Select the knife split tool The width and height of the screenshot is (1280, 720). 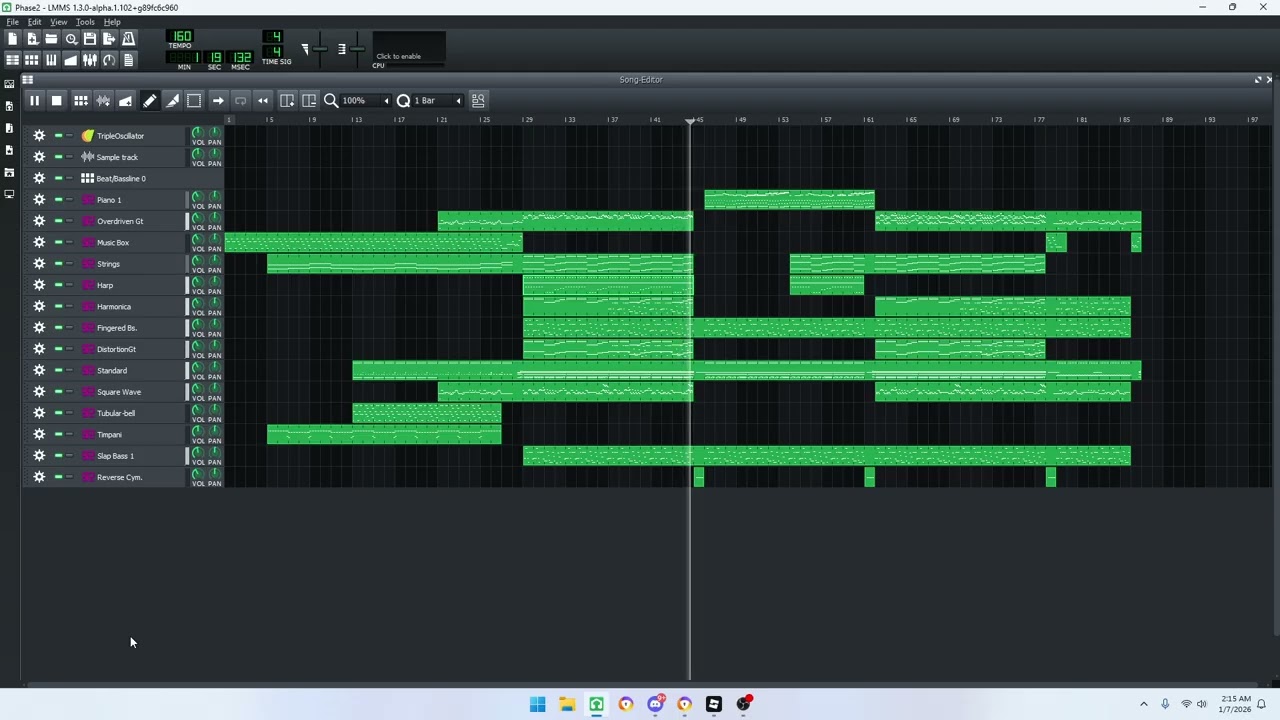point(172,100)
